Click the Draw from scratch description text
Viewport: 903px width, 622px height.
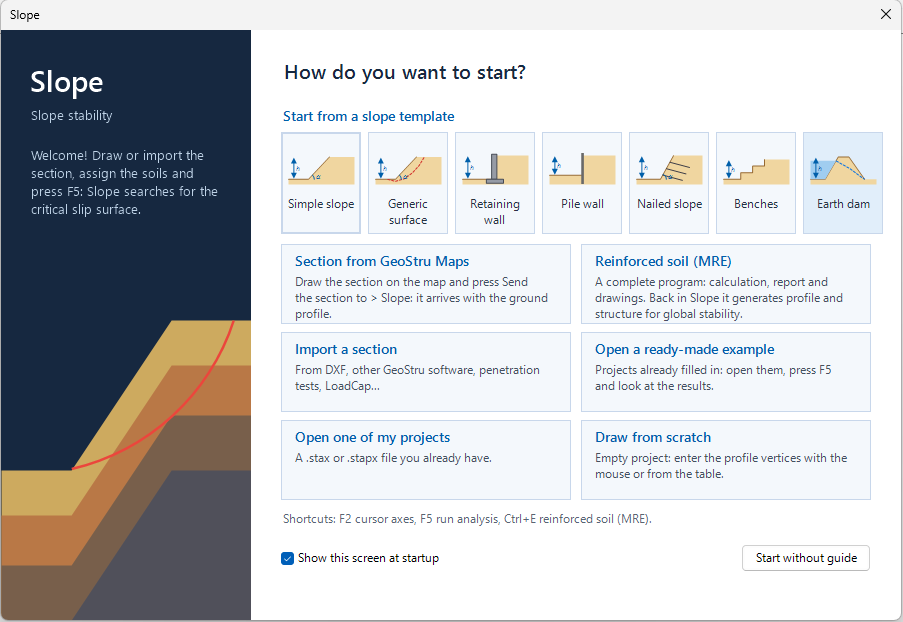(x=721, y=466)
